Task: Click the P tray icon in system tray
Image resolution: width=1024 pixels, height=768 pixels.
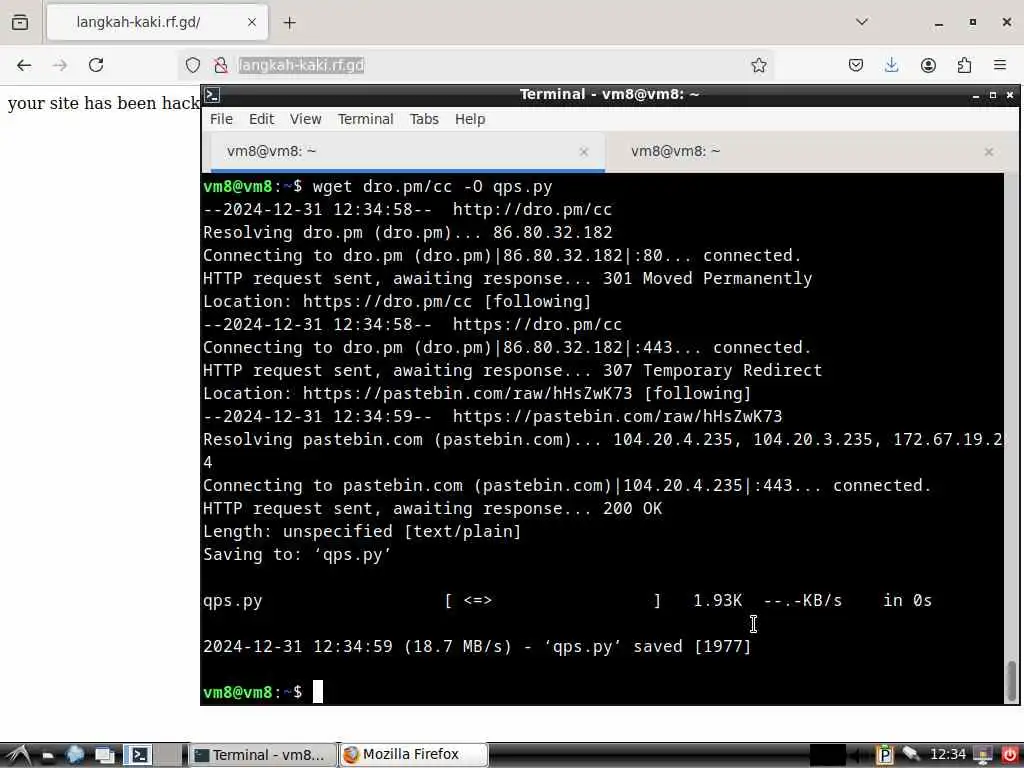Action: [x=885, y=755]
